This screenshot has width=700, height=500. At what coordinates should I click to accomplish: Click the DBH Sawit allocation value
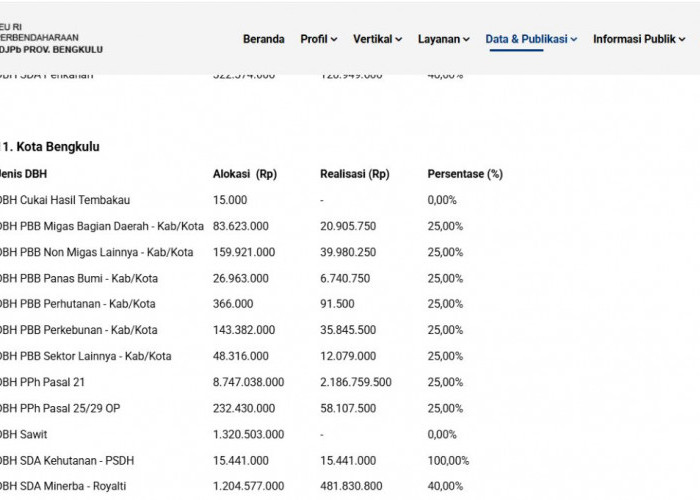point(248,434)
